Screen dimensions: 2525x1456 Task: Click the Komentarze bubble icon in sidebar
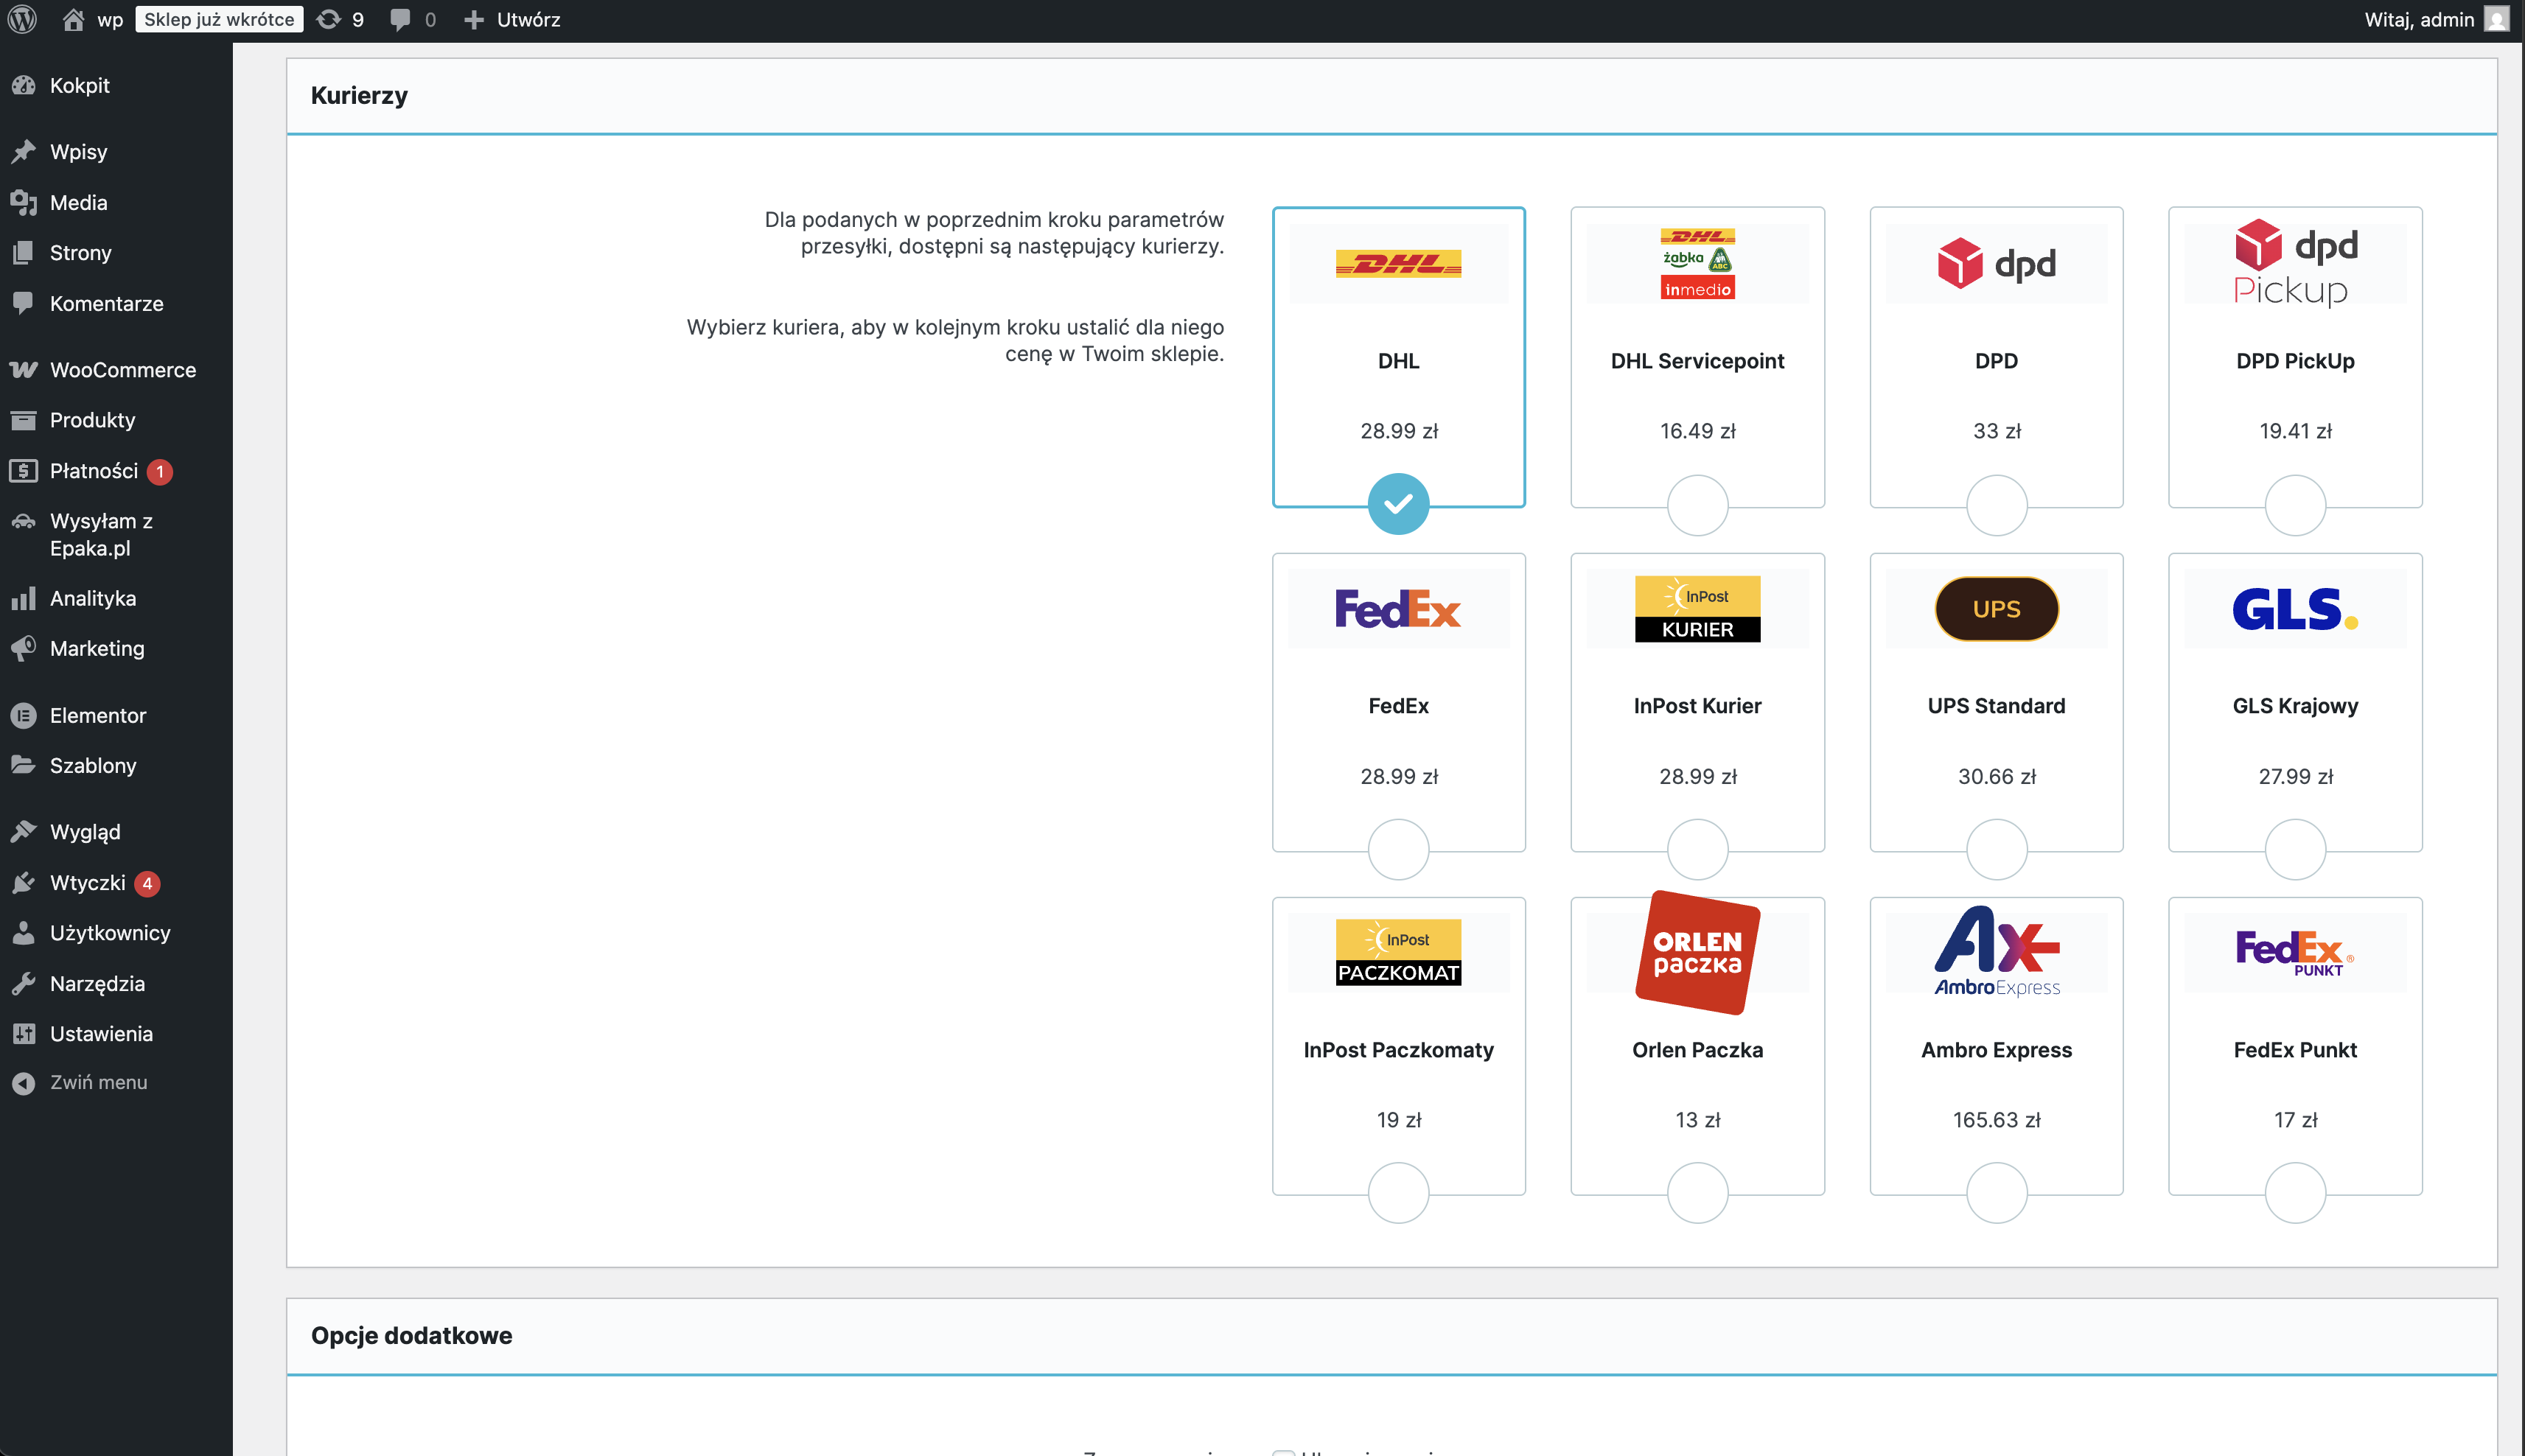(x=23, y=303)
